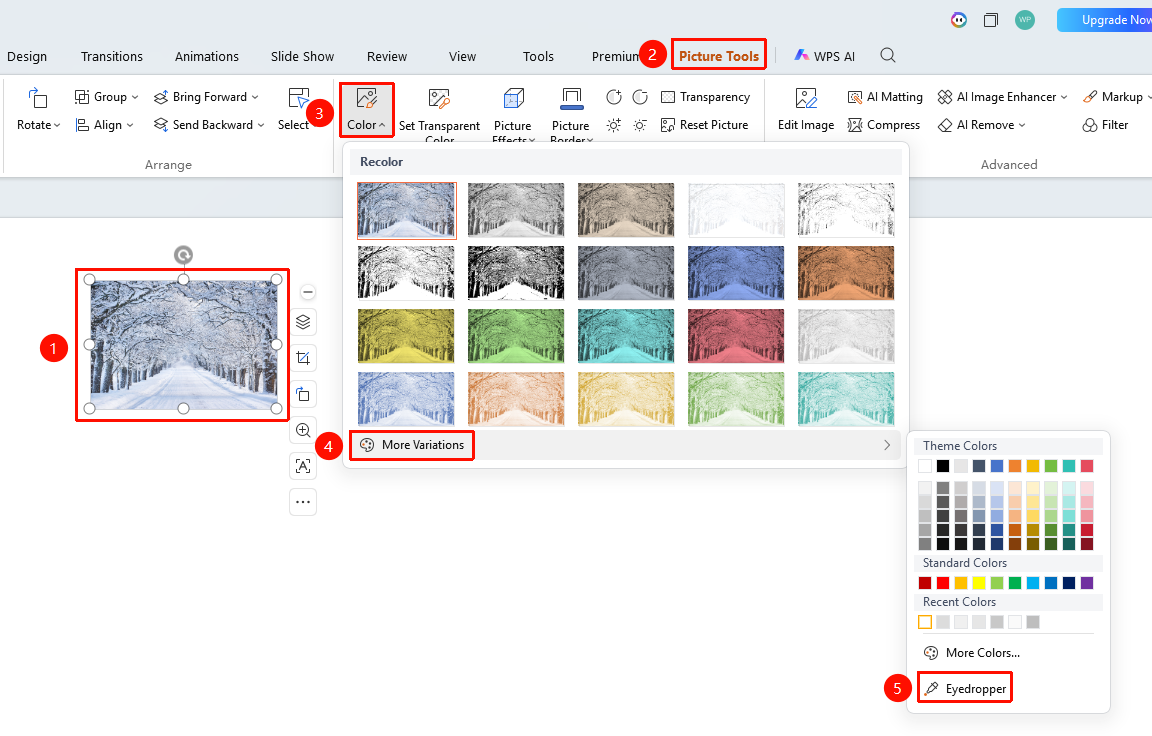Open WPS AI
The height and width of the screenshot is (736, 1152).
825,56
